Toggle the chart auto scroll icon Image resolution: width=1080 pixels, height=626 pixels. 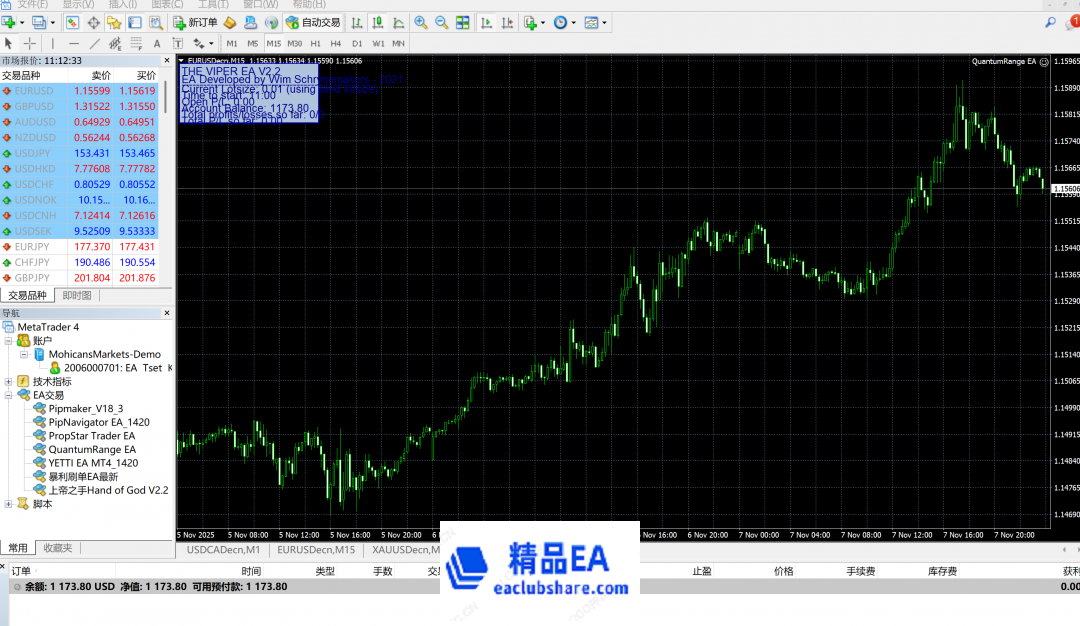click(x=487, y=22)
